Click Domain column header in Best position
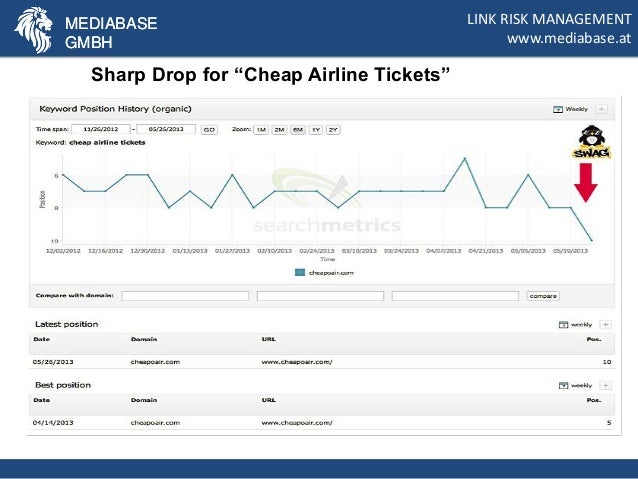The width and height of the screenshot is (638, 479). [144, 400]
